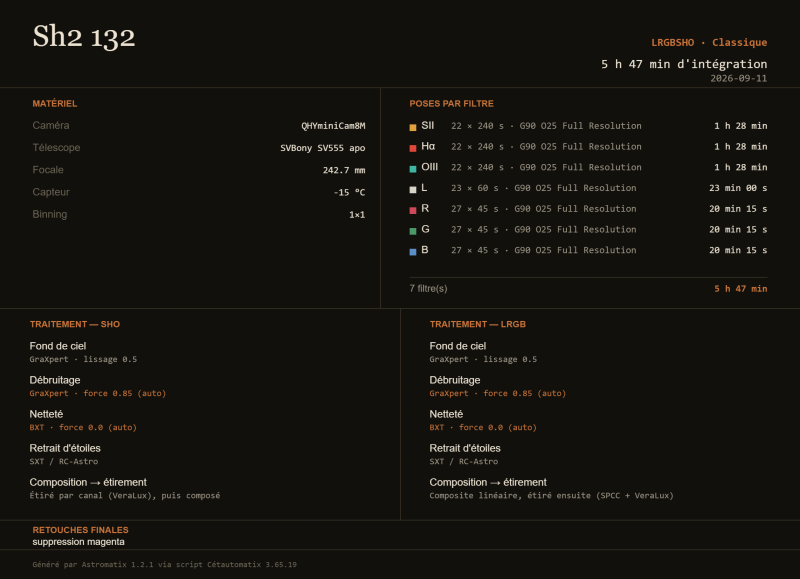Select the title "Sh2 132"
Viewport: 800px width, 579px height.
(84, 37)
